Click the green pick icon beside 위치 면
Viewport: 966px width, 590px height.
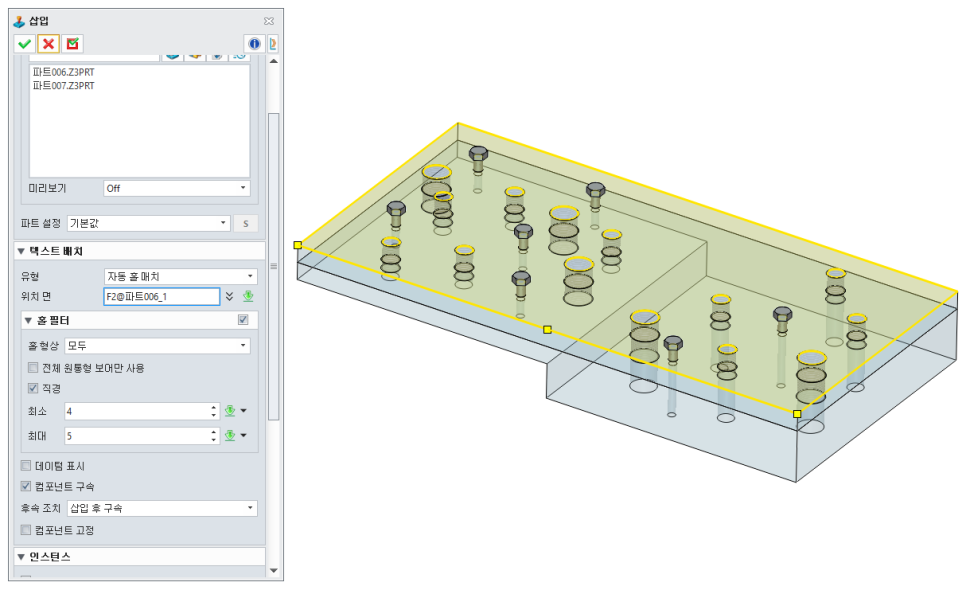point(249,296)
